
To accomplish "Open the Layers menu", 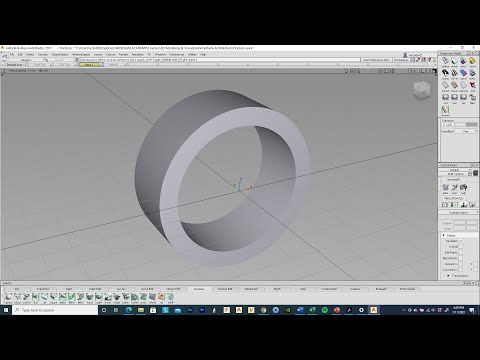I will tap(98, 54).
